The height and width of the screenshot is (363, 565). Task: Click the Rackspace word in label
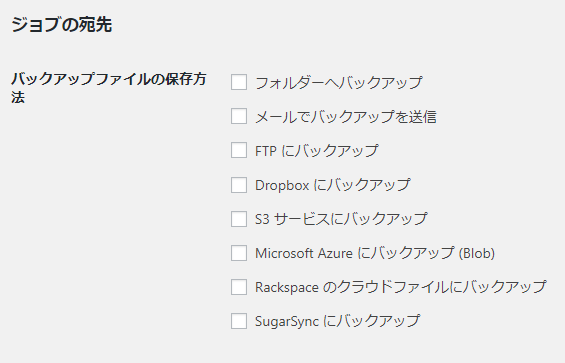(x=287, y=287)
